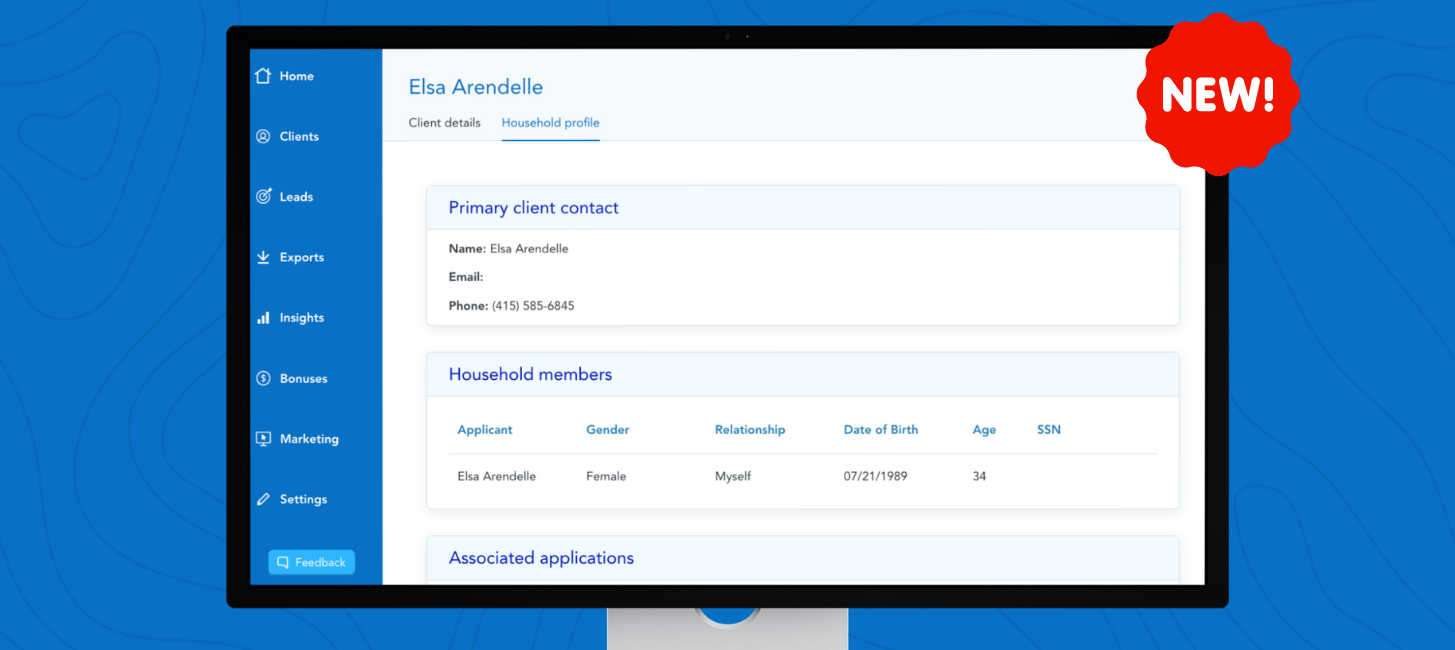Click the Gender column header

[608, 430]
